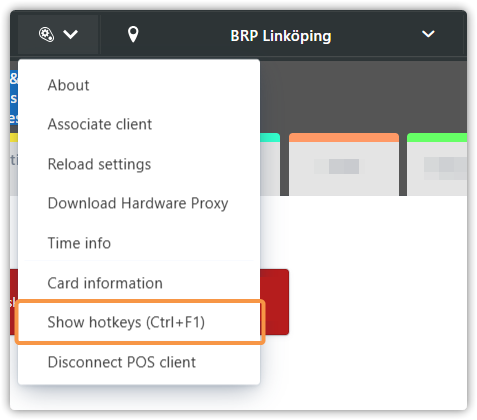Screen dimensions: 477x420
Task: Click the location pin icon
Action: [x=133, y=35]
